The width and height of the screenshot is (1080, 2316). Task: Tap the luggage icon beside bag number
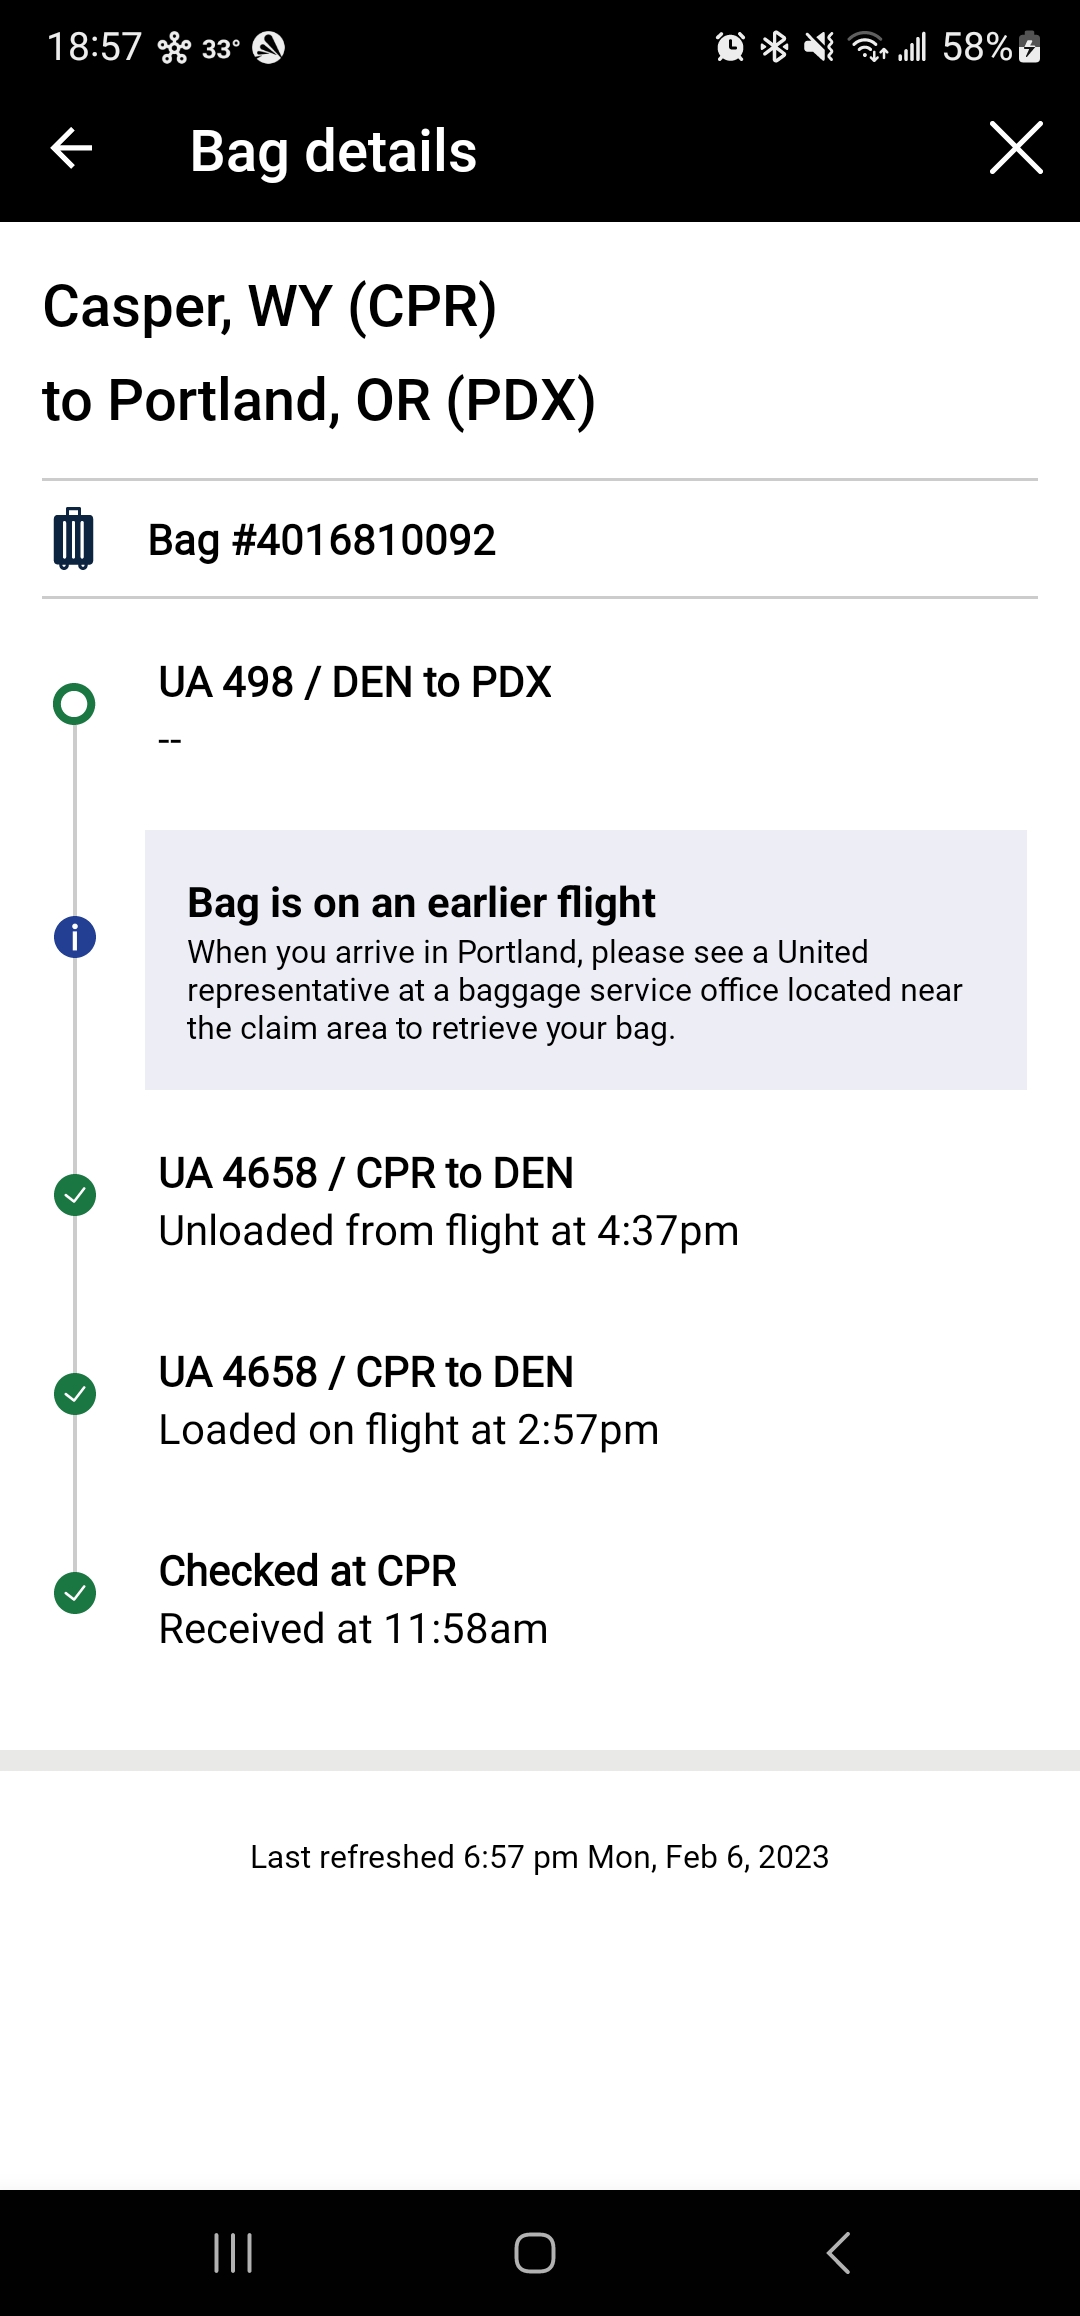tap(73, 539)
